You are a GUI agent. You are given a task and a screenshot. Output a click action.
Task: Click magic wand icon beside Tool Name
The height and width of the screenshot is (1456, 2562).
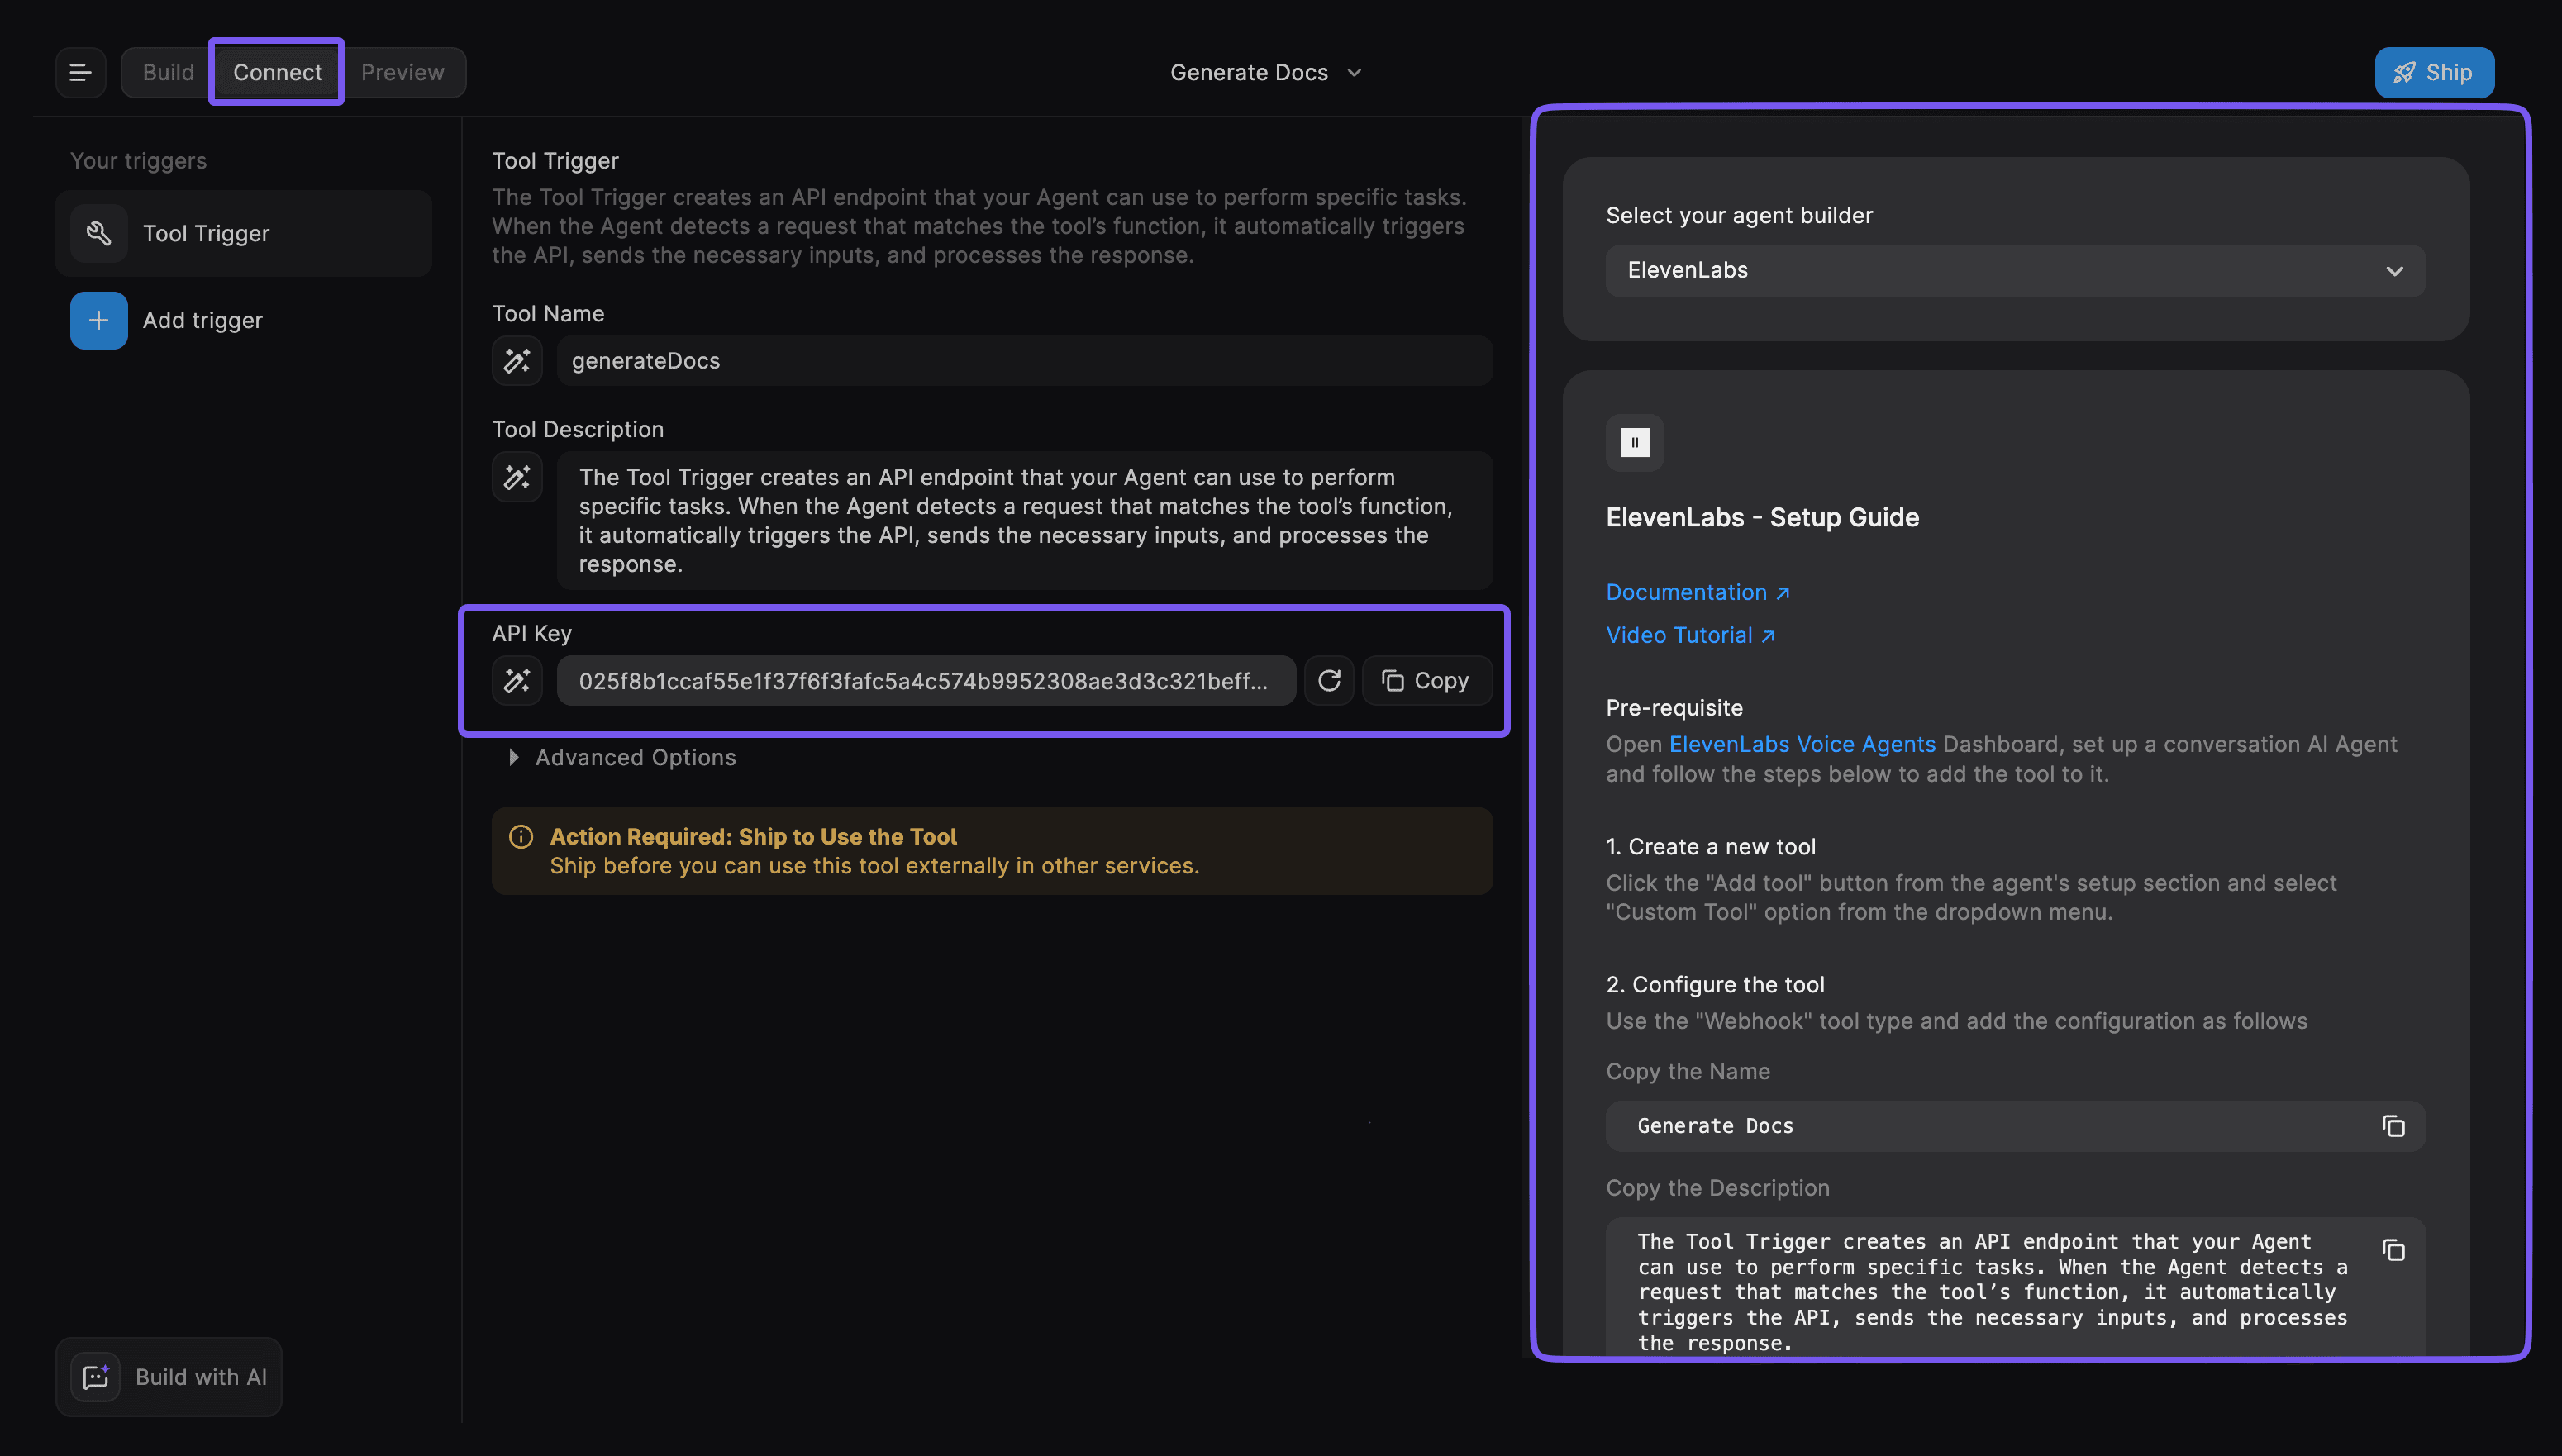click(517, 360)
